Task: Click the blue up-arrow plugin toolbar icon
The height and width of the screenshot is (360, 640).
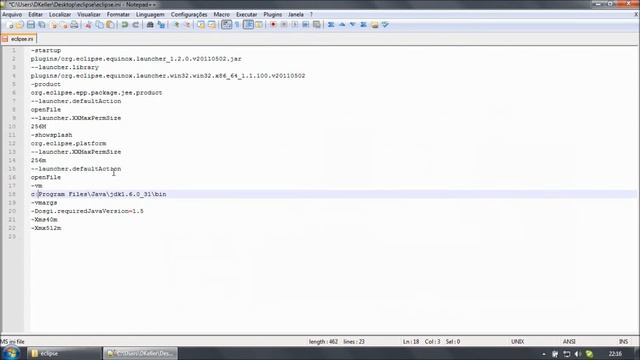Action: click(x=342, y=25)
